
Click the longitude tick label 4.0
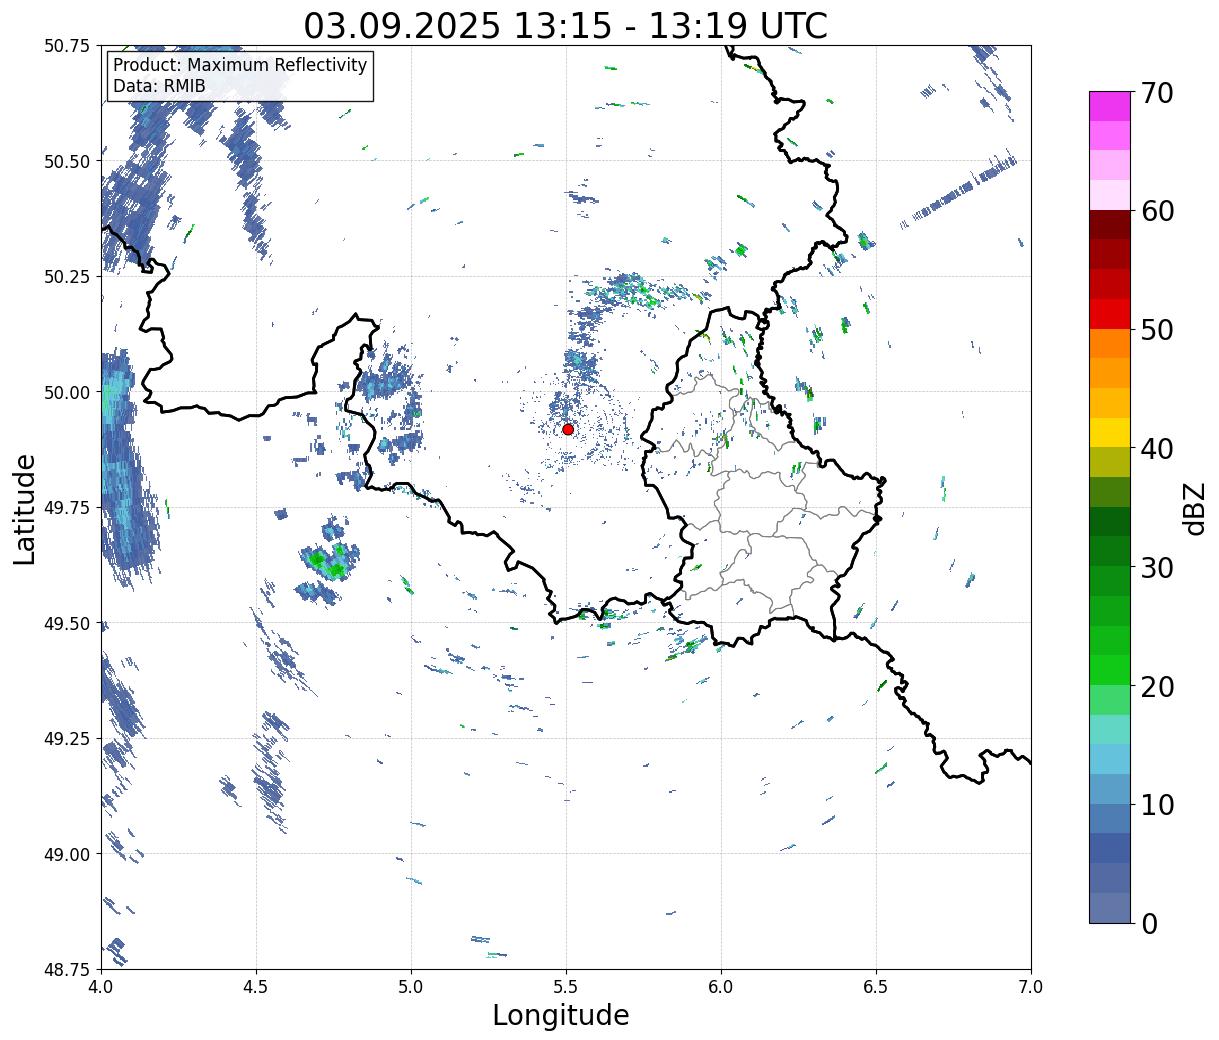tap(101, 986)
